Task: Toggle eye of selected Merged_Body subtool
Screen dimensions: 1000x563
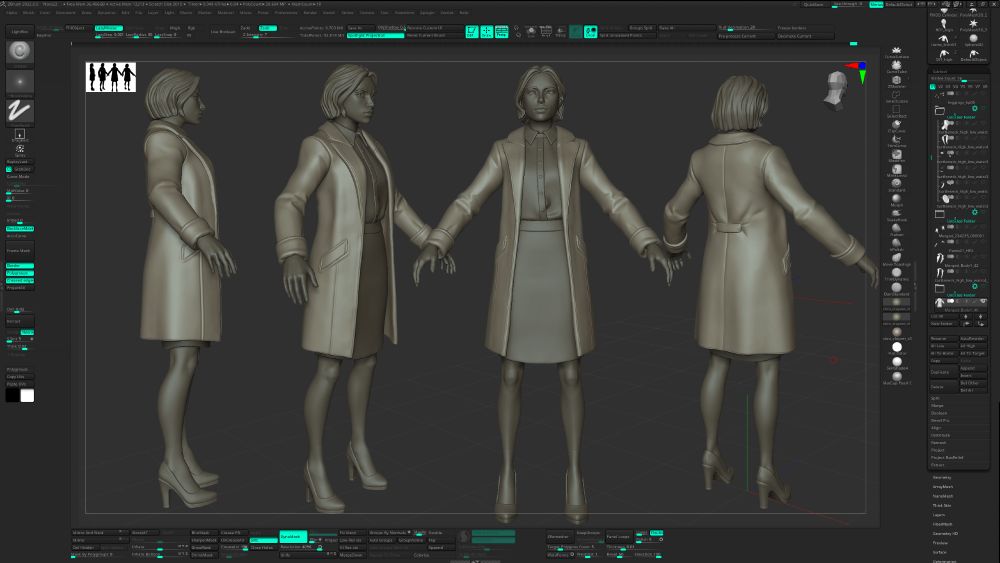Action: [x=983, y=302]
